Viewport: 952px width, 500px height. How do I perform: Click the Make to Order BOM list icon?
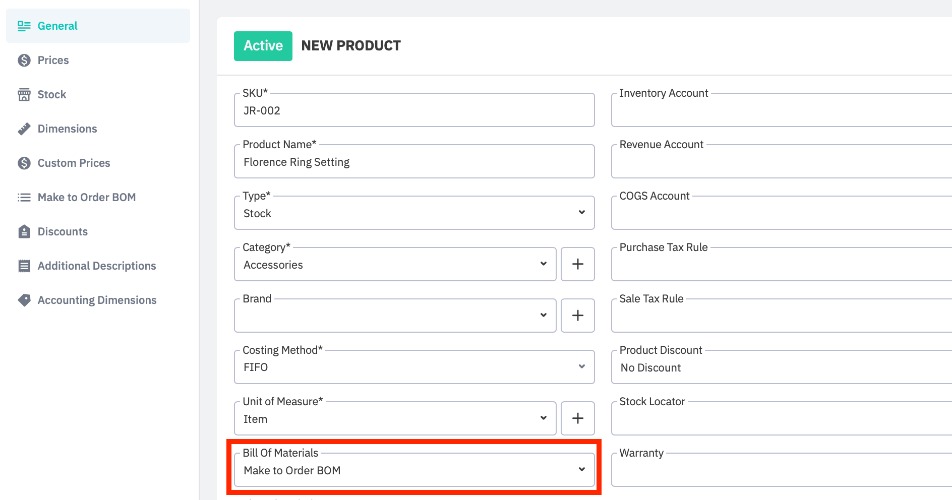click(x=24, y=197)
